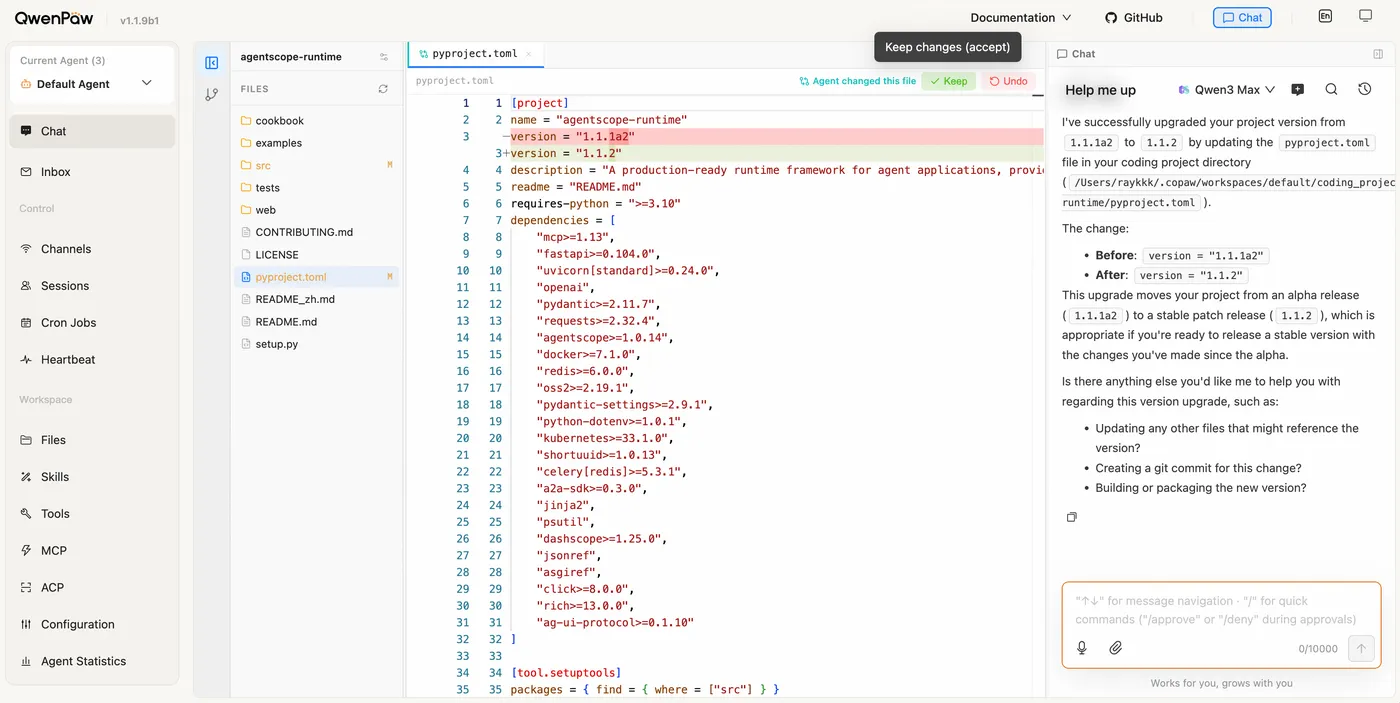Open the source control branch icon
Viewport: 1400px width, 703px height.
coord(211,95)
